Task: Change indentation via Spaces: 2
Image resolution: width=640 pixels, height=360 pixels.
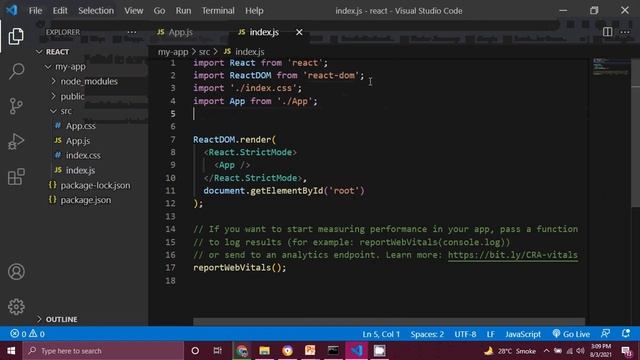Action: [427, 334]
